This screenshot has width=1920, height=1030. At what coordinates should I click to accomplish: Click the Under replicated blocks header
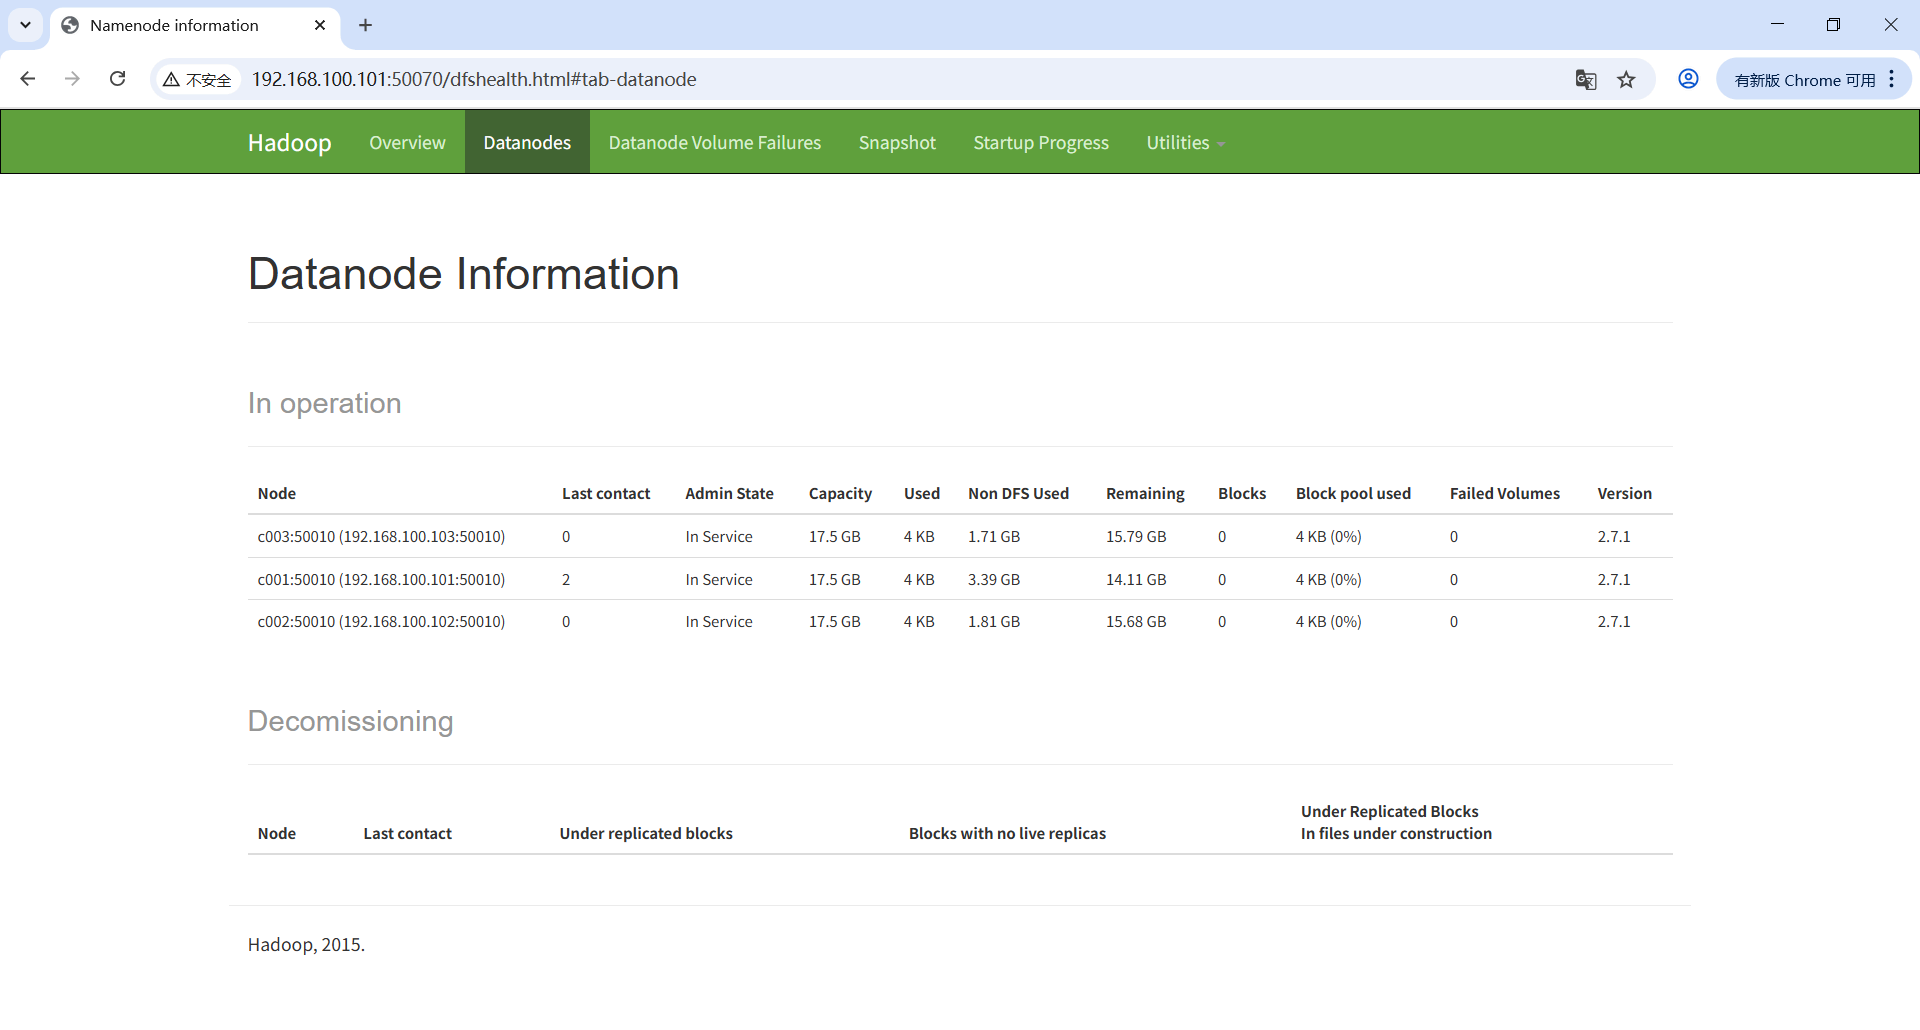[646, 834]
